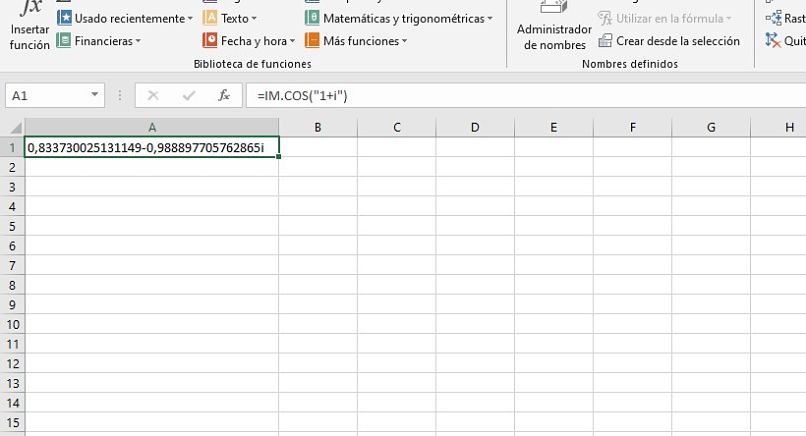Select row 12 header

(x=12, y=364)
